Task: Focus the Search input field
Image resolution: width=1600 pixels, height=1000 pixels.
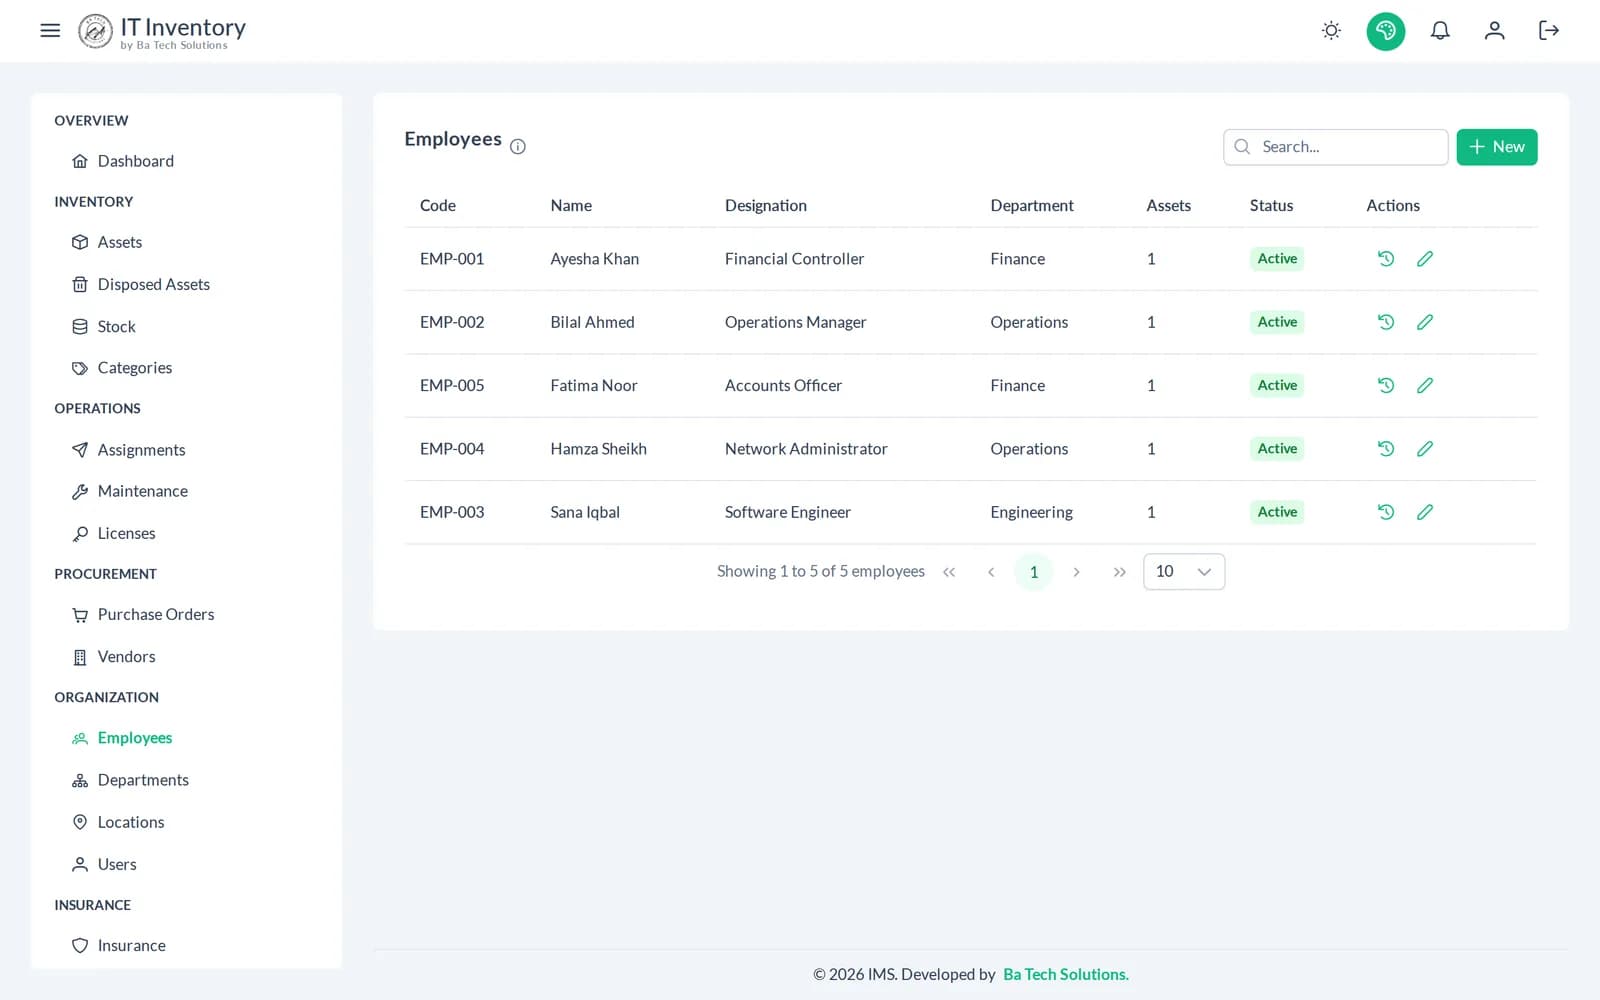Action: [x=1336, y=147]
